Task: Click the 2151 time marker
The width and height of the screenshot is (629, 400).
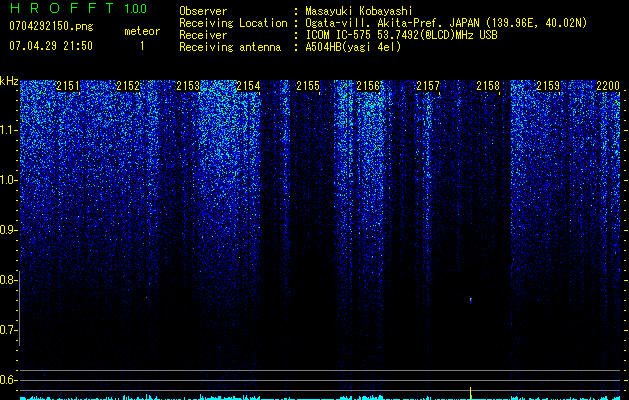Action: point(68,86)
